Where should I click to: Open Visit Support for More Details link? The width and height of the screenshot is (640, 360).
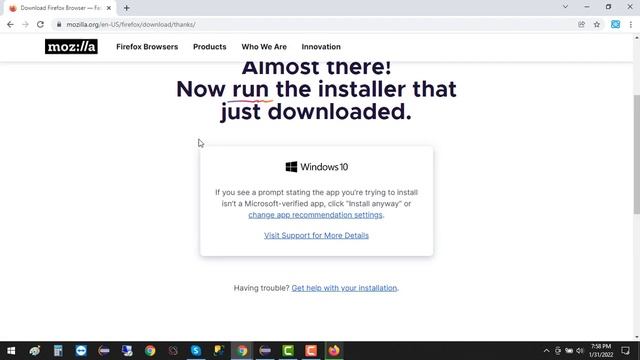[316, 236]
